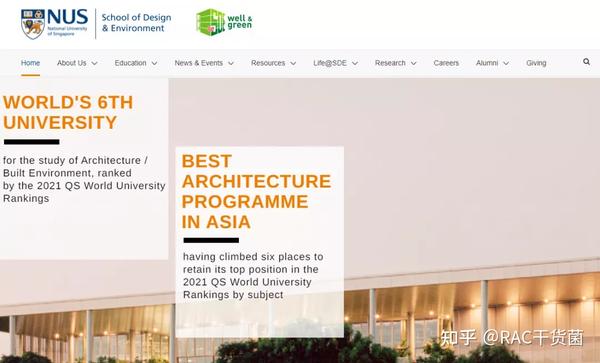Select the 'for the study of Architecture' paragraph
This screenshot has width=600, height=363.
pos(84,179)
